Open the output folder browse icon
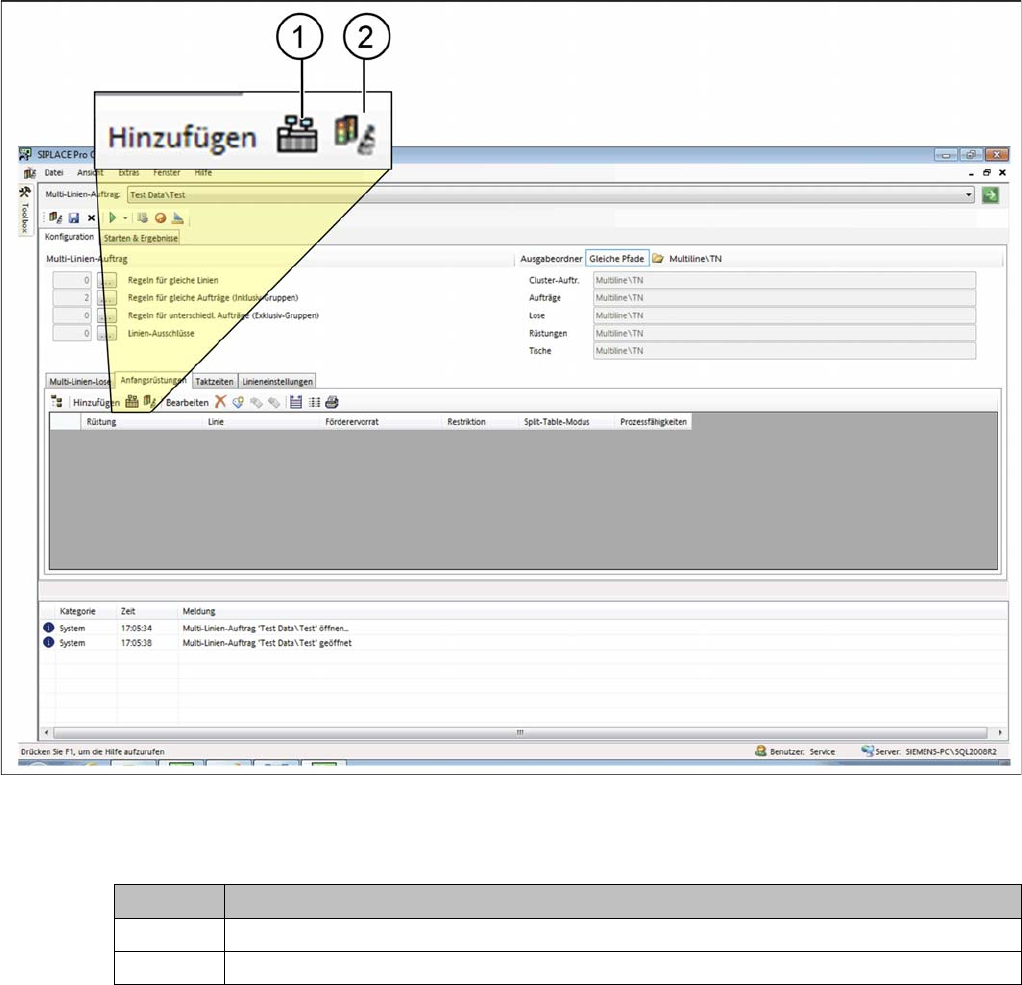 coord(658,258)
